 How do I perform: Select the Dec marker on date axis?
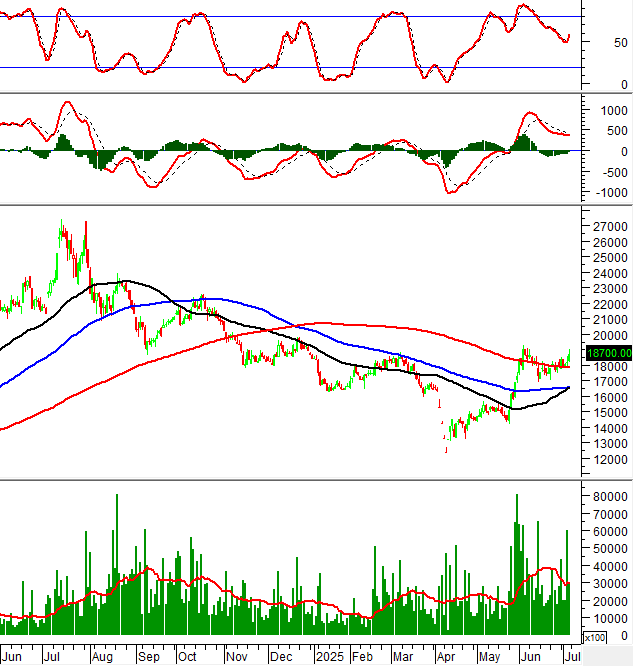282,657
